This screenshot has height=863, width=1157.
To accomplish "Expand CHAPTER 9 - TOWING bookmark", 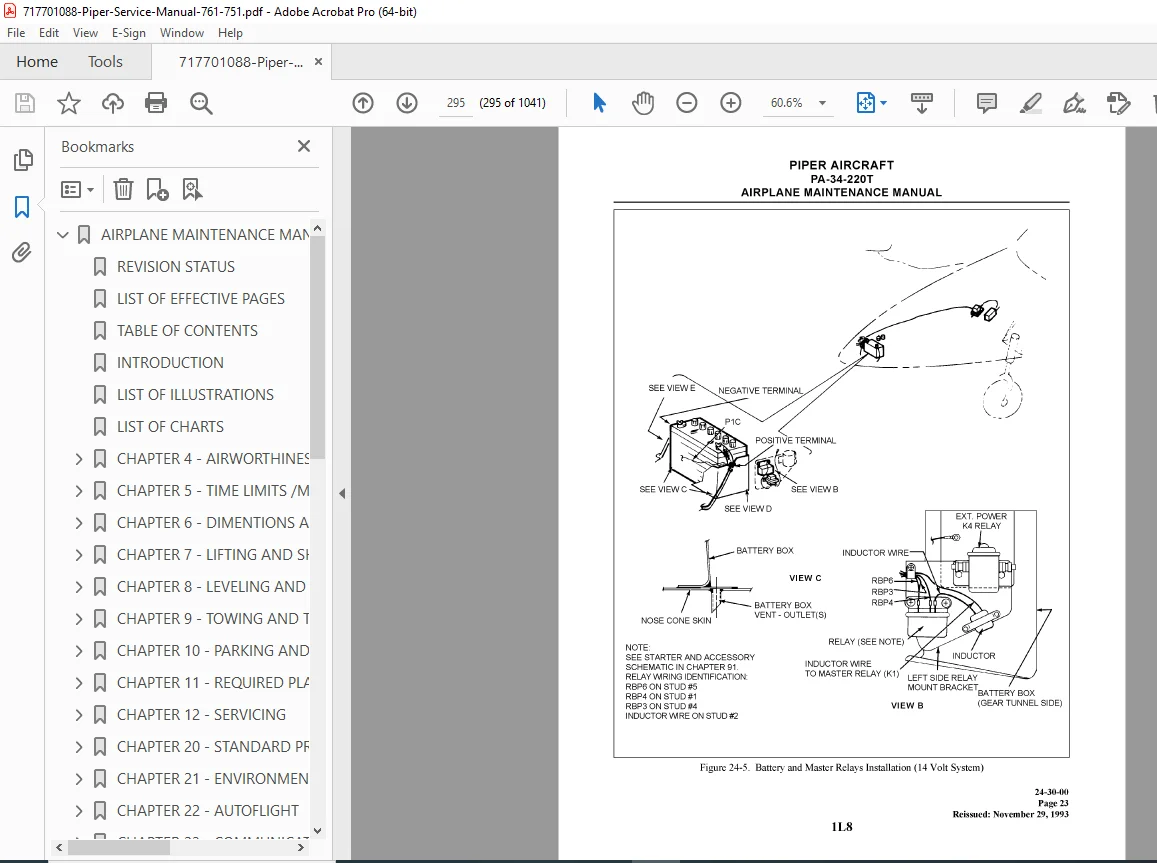I will click(79, 619).
